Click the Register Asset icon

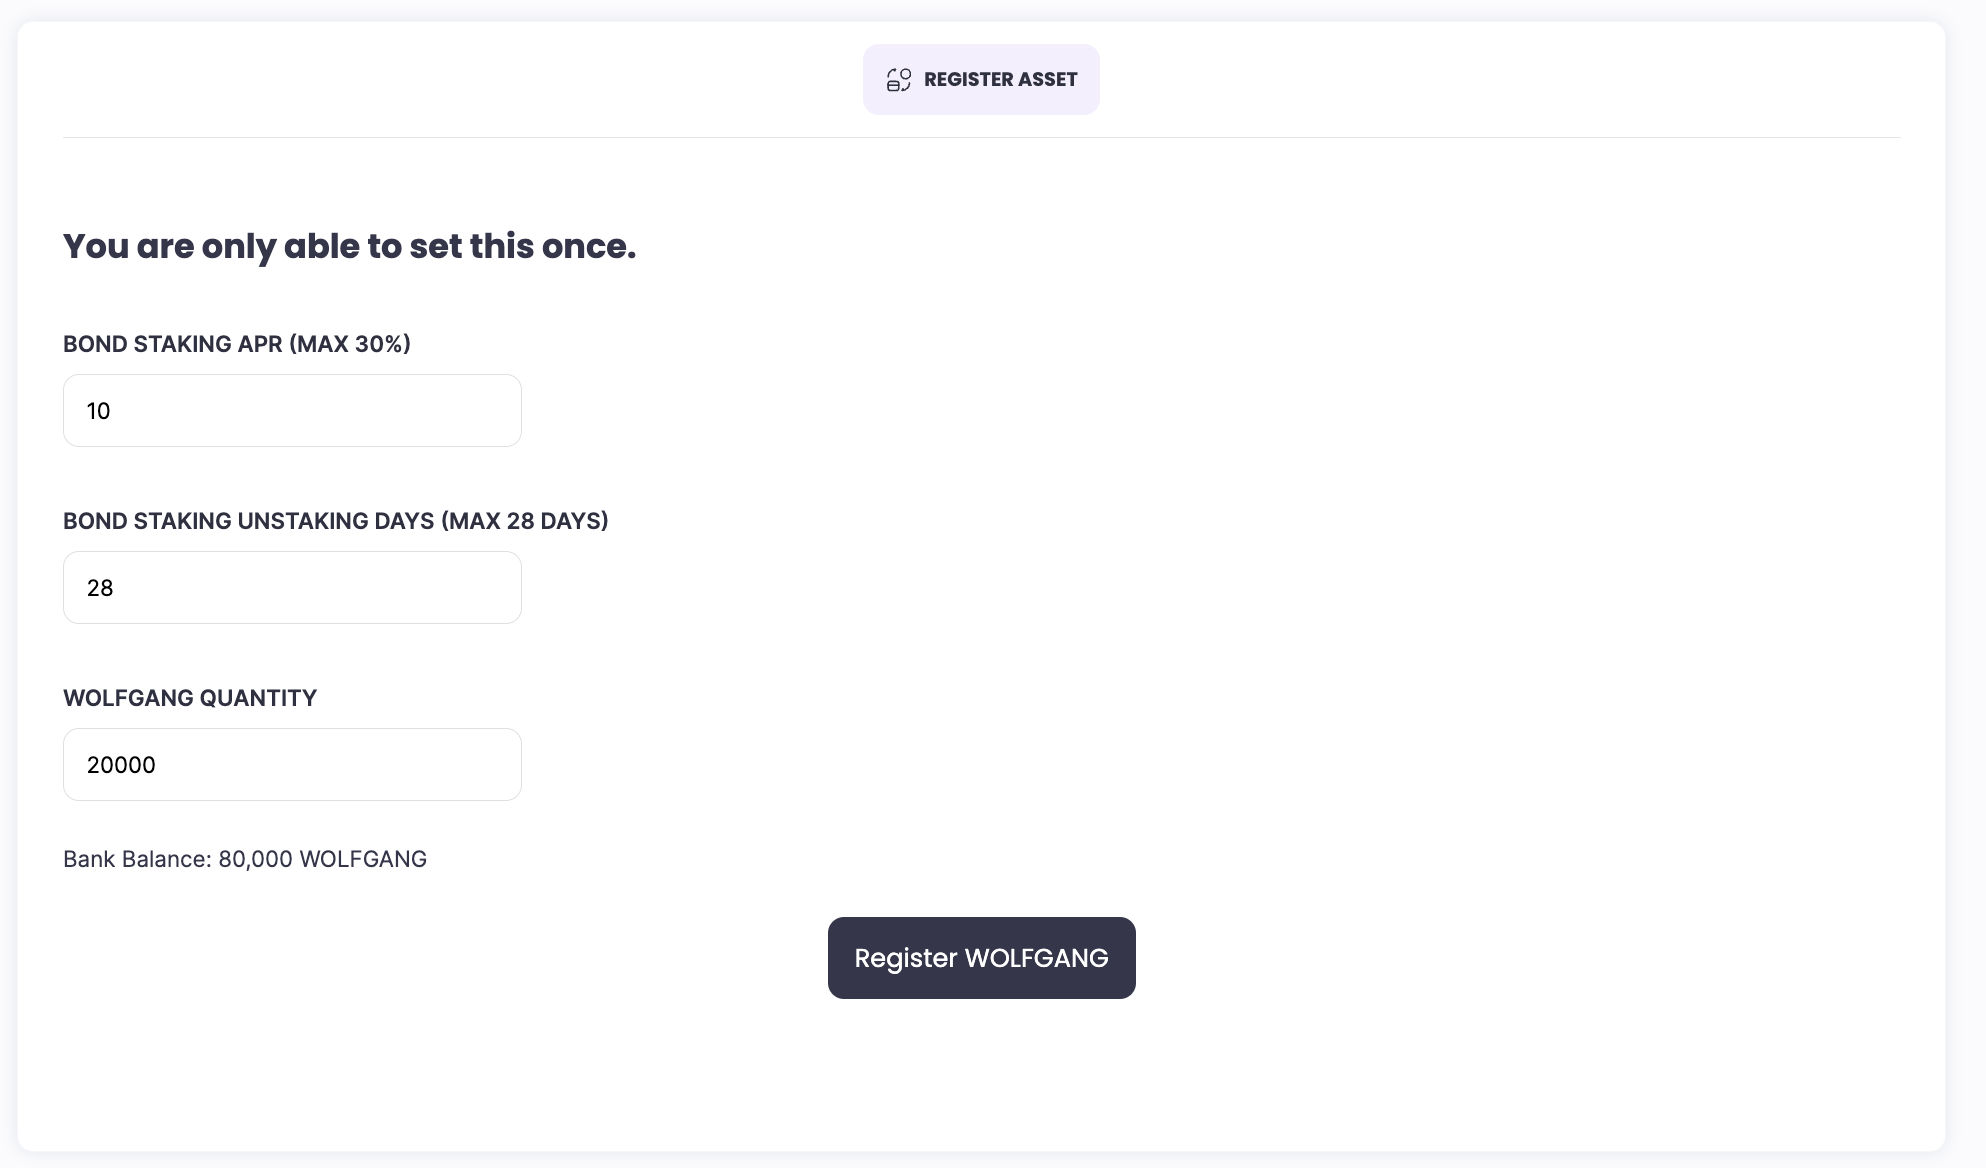point(898,80)
